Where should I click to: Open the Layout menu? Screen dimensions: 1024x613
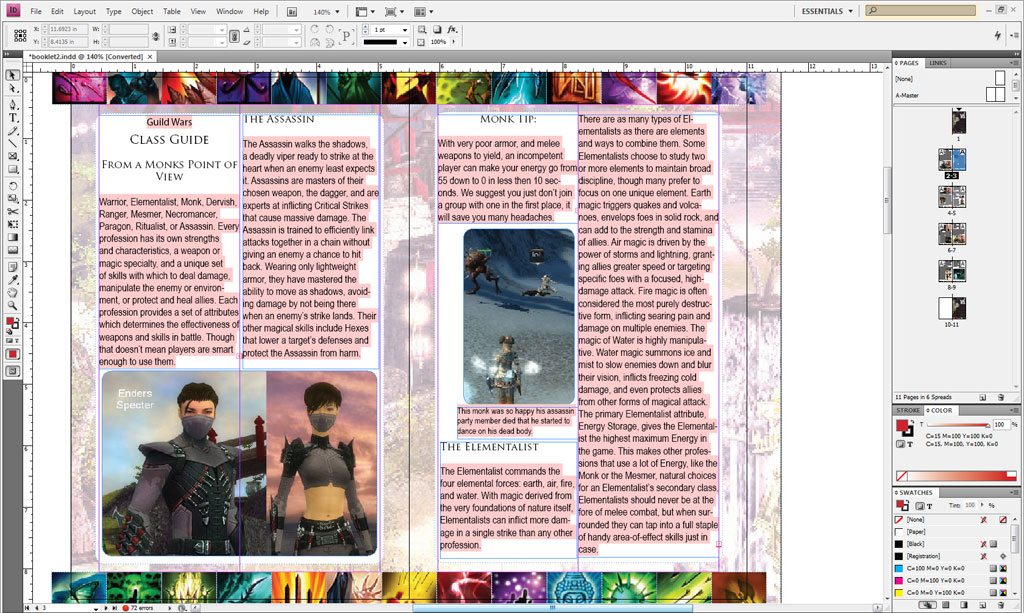[x=85, y=11]
